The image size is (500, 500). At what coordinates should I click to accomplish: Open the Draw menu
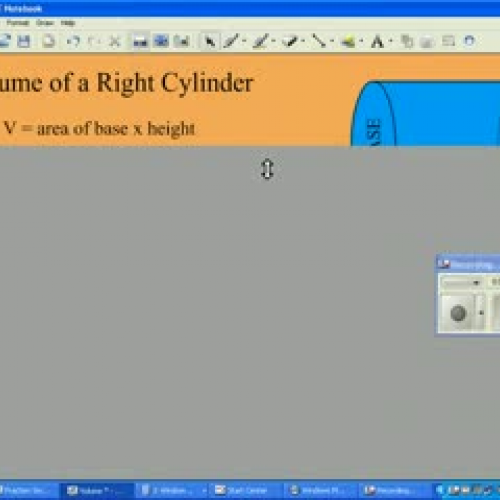45,23
